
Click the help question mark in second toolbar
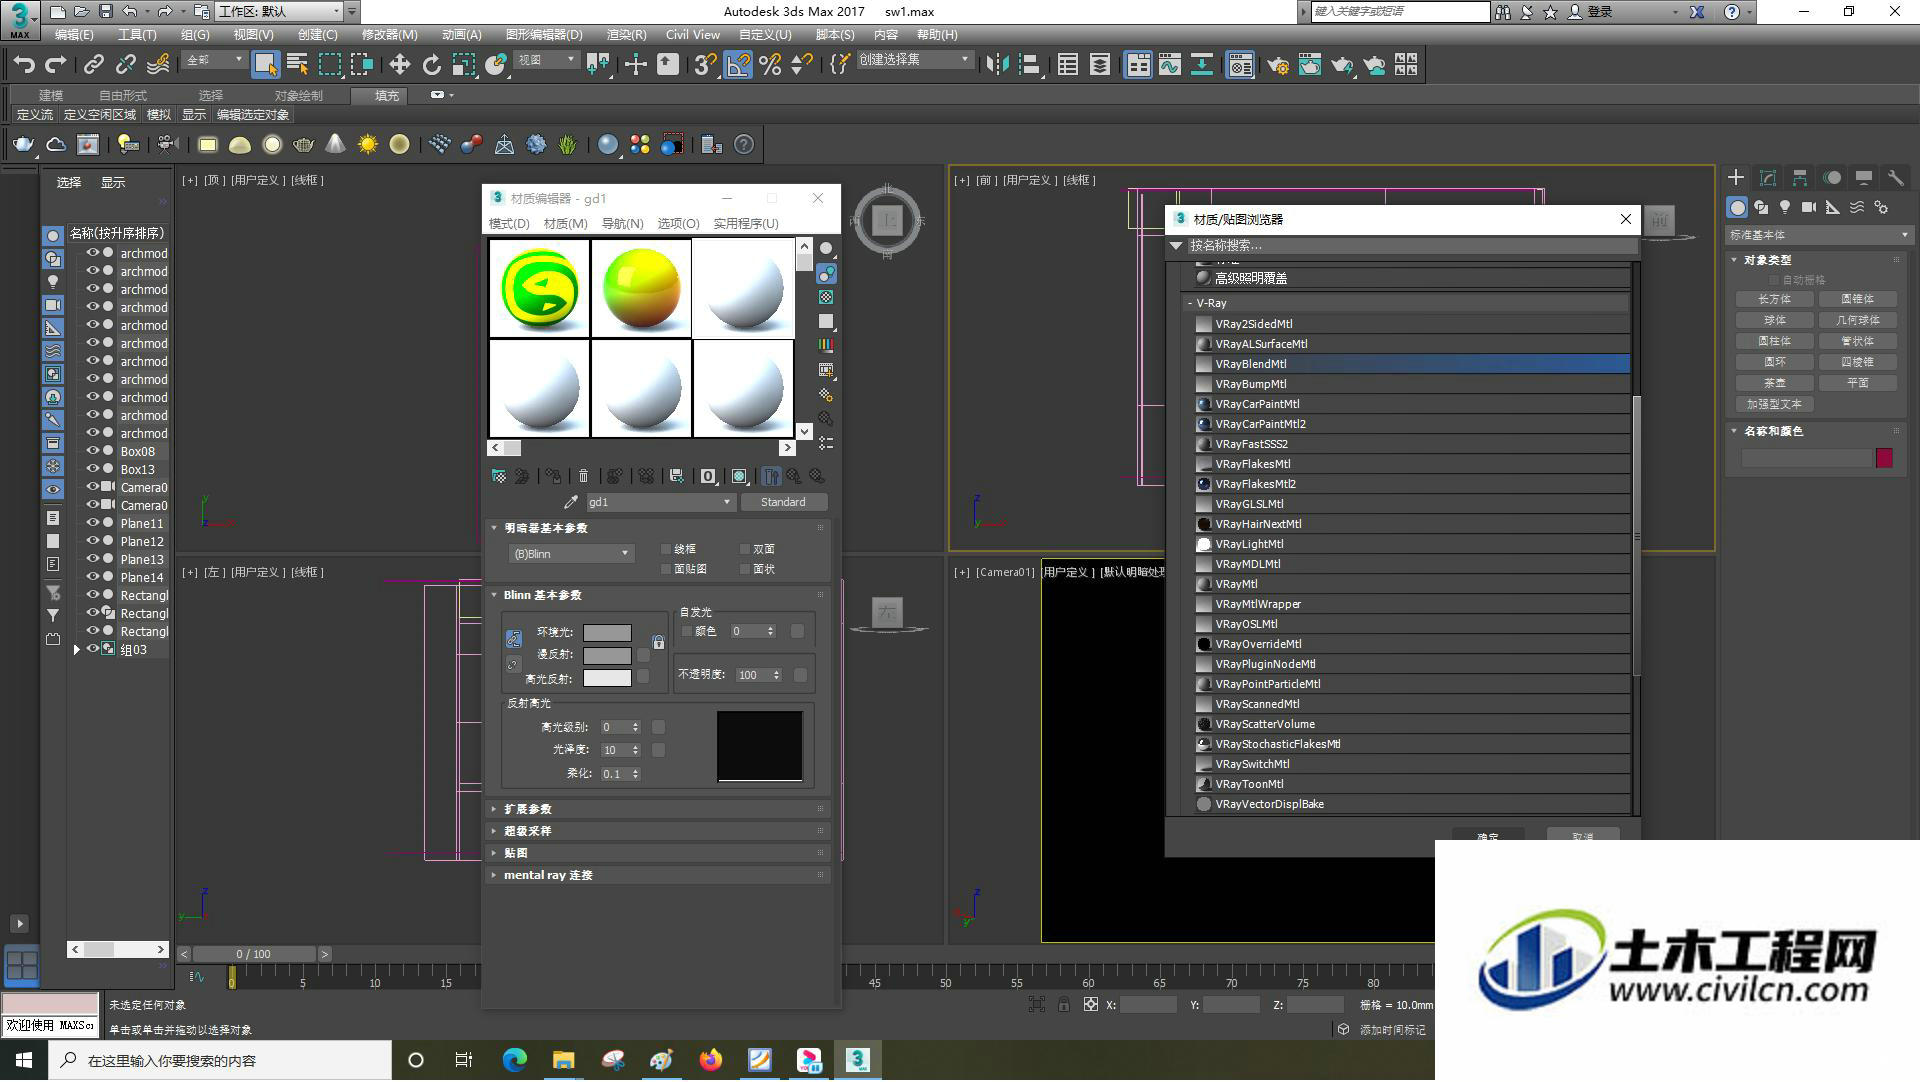744,145
